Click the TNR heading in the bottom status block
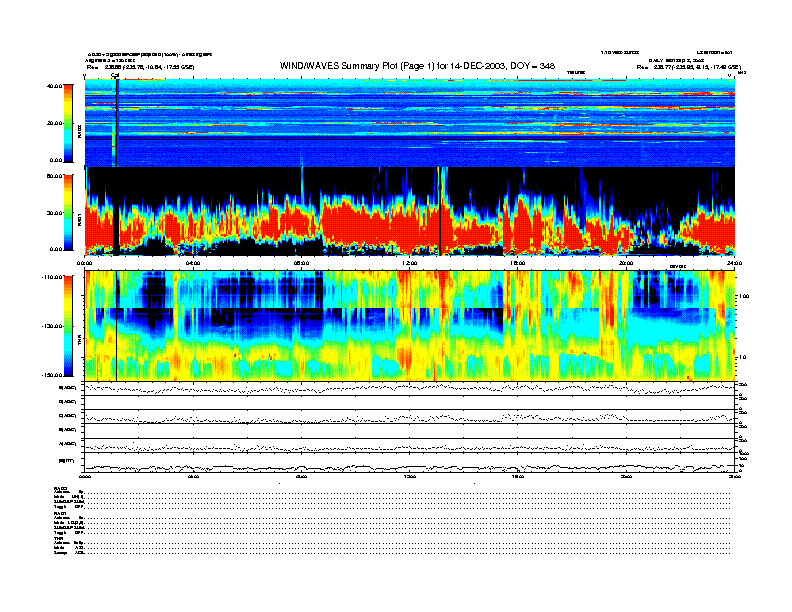Image resolution: width=792 pixels, height=612 pixels. pos(58,538)
